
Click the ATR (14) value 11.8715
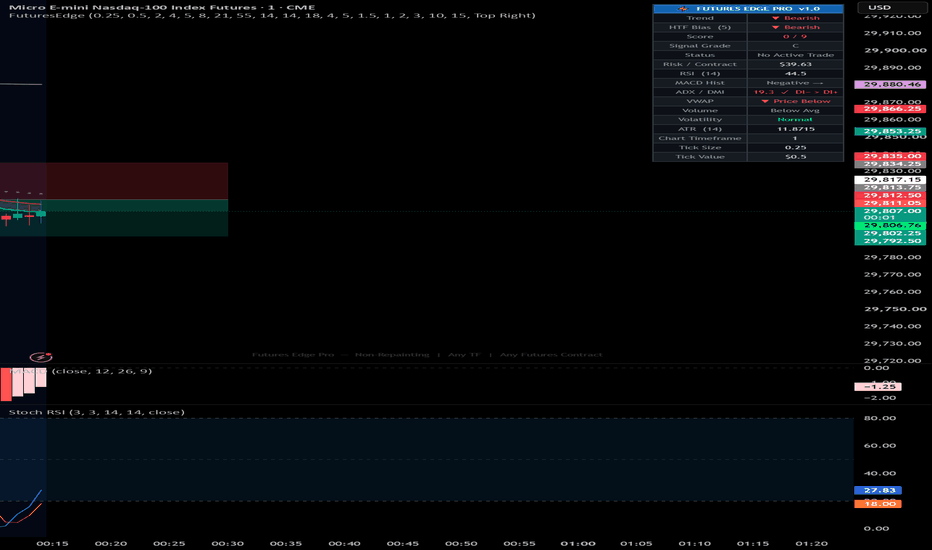795,129
